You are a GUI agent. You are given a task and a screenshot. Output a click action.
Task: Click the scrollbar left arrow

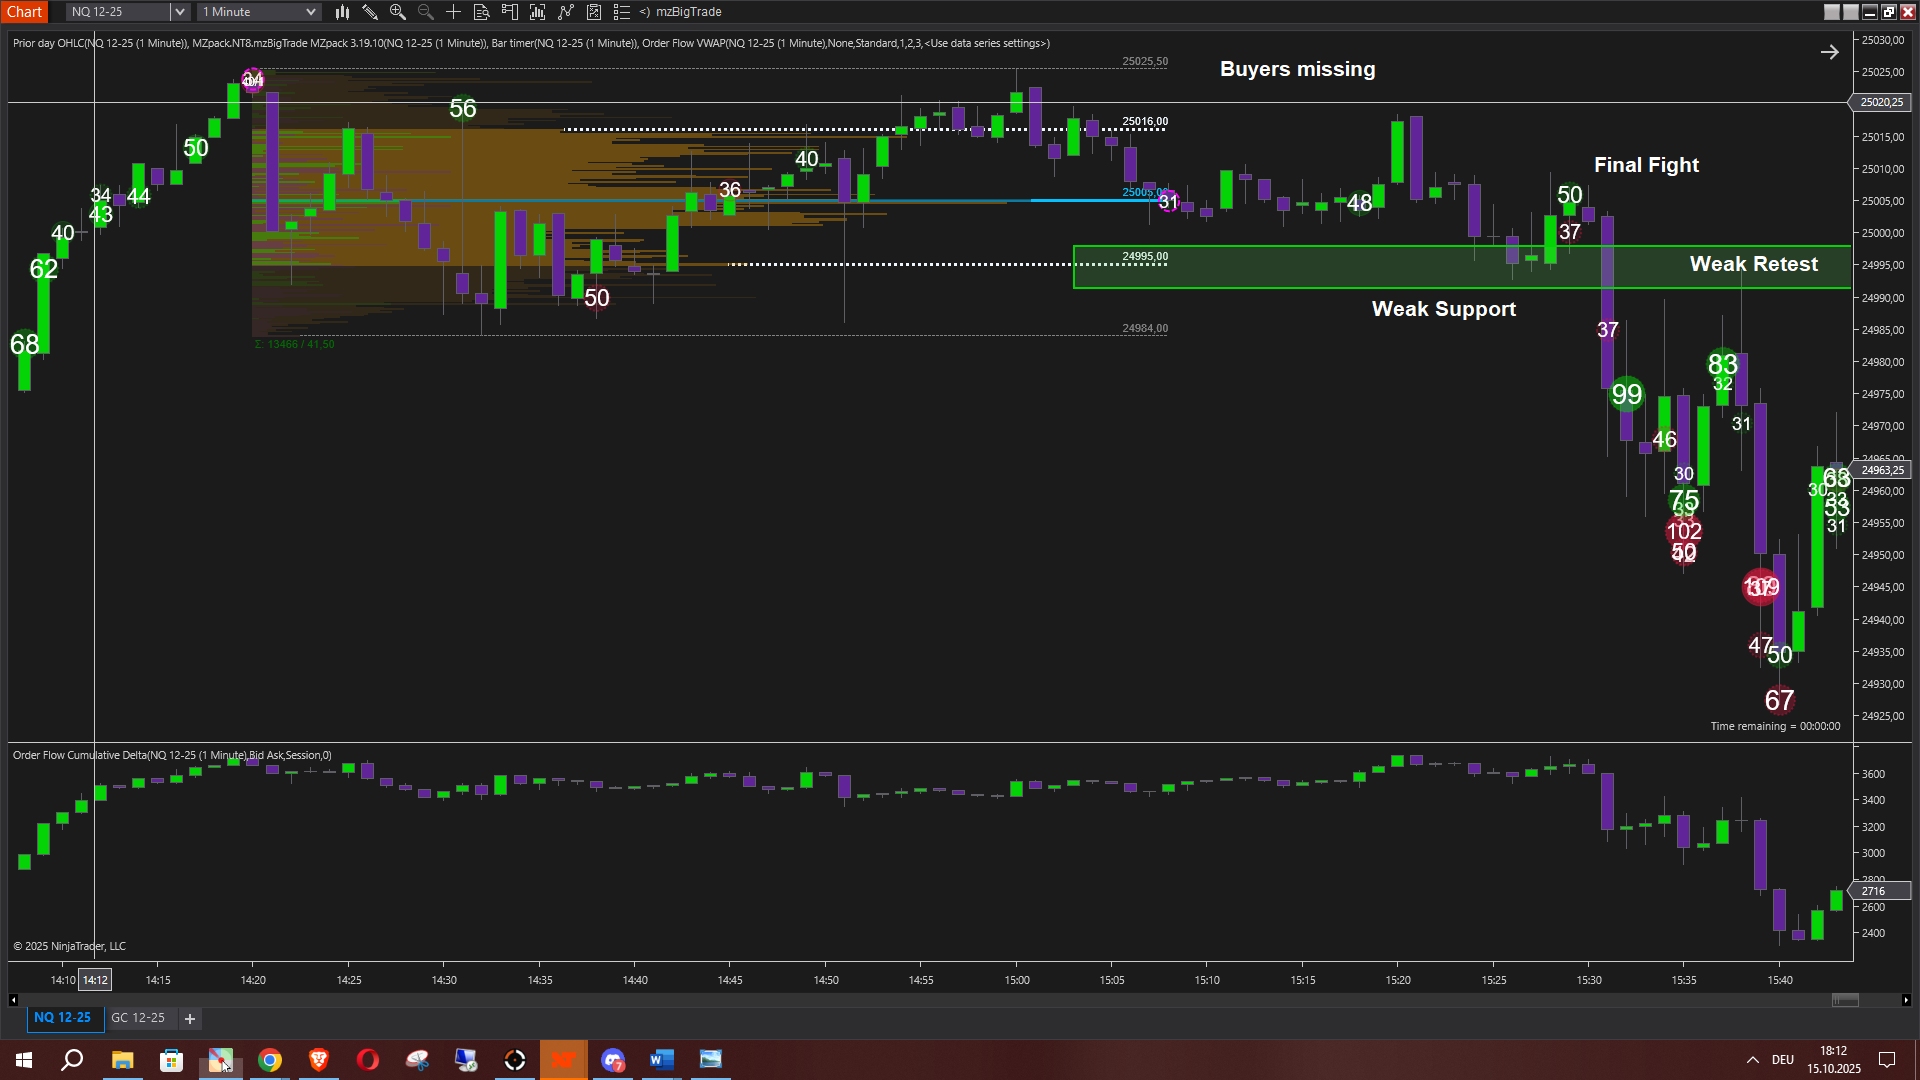(13, 1000)
